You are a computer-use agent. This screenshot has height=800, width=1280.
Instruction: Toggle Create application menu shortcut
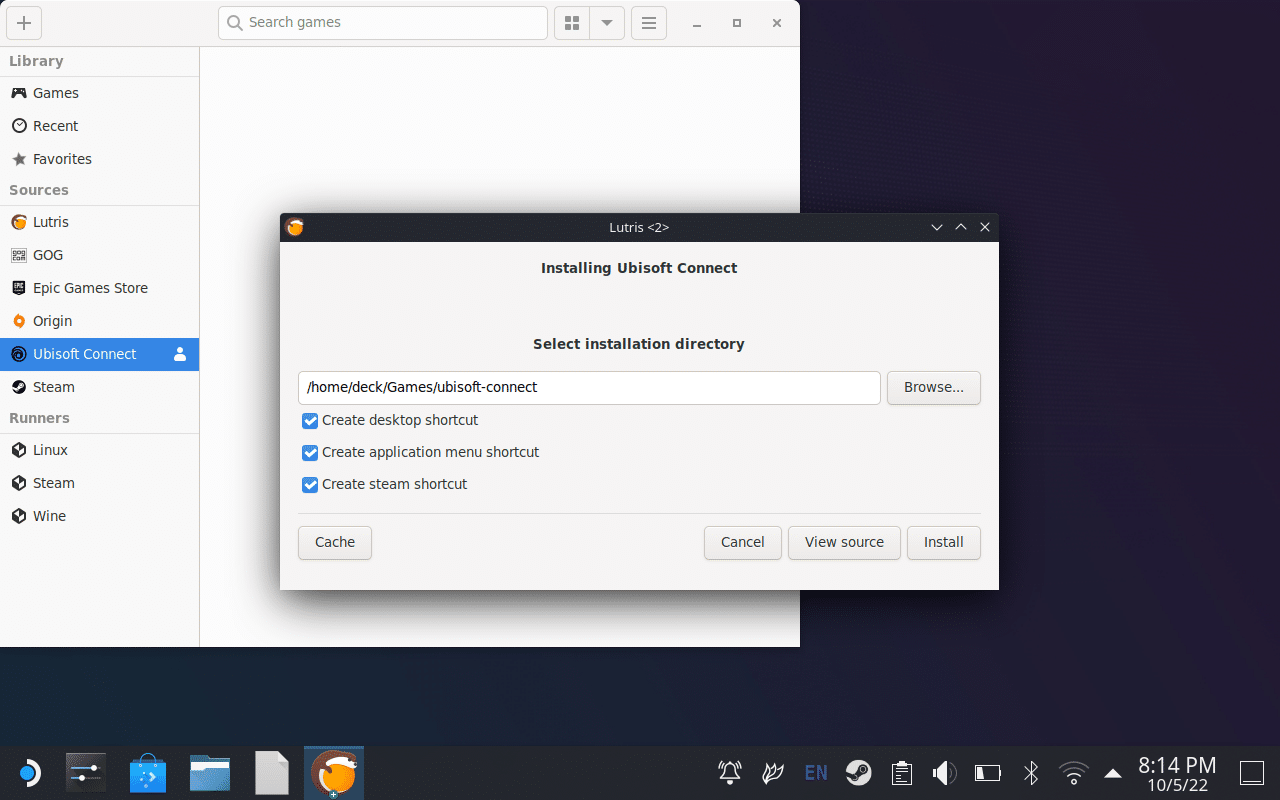pos(310,453)
